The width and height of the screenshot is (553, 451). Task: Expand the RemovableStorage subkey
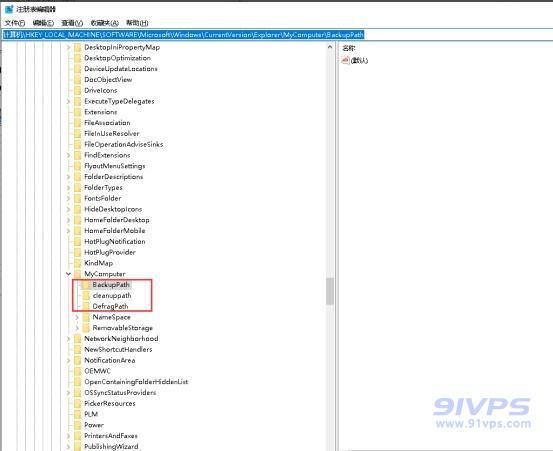click(x=77, y=328)
